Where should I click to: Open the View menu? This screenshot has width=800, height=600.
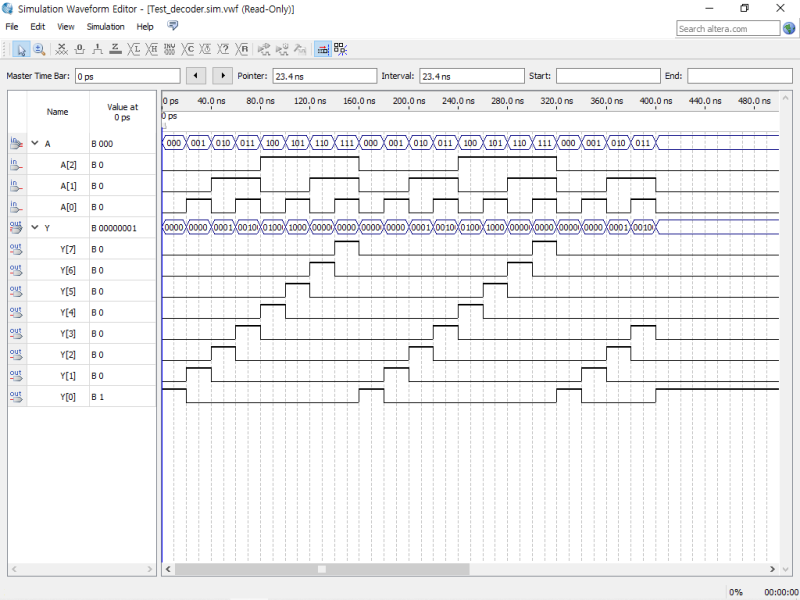(x=66, y=27)
